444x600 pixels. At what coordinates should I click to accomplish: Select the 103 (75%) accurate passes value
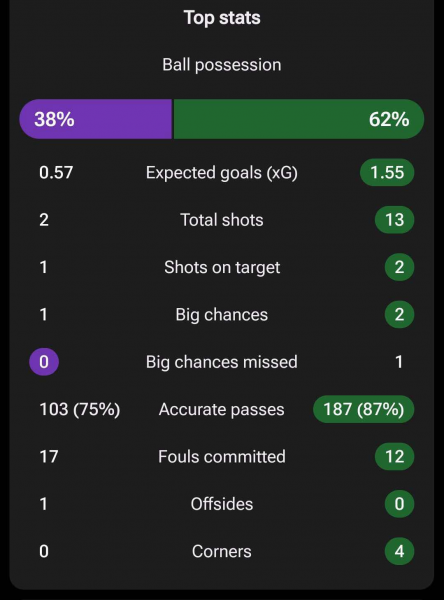[80, 409]
